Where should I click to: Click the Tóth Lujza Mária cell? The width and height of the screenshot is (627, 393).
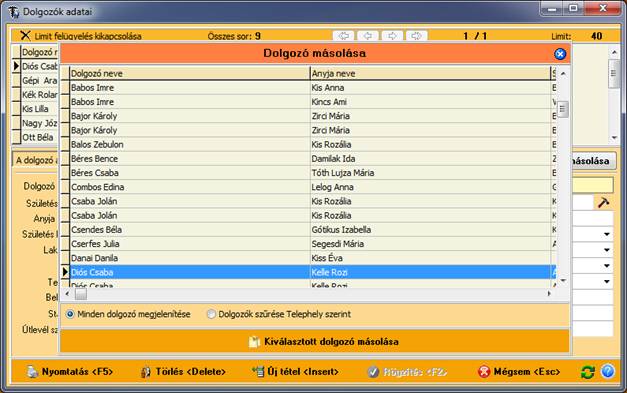coord(430,173)
